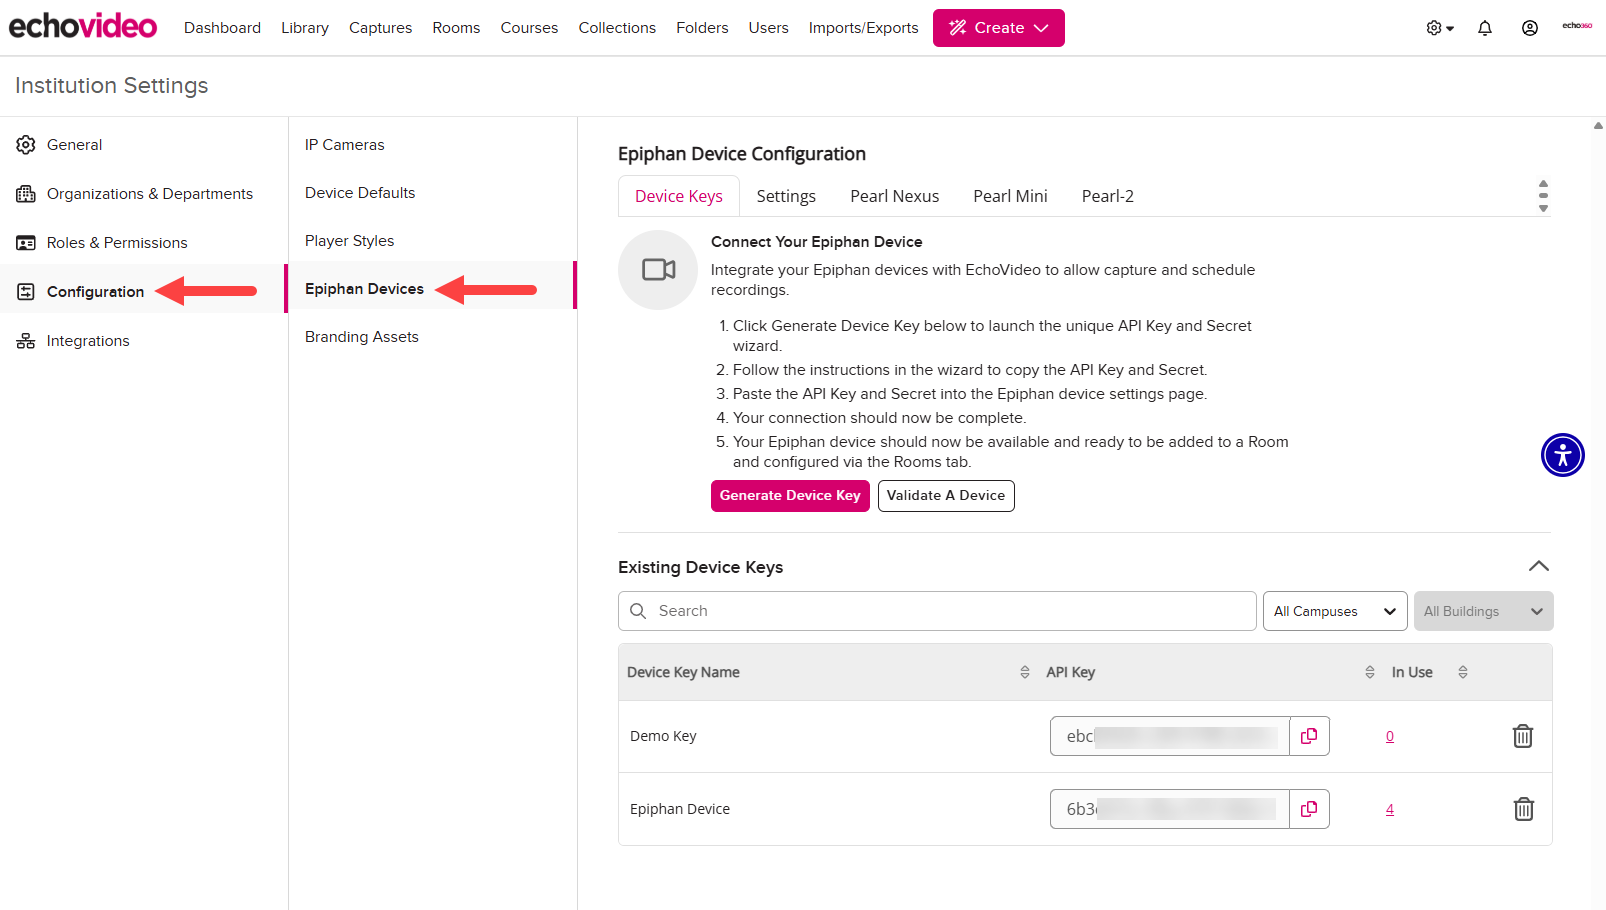The width and height of the screenshot is (1606, 910).
Task: Click the Demo Key API key field
Action: pyautogui.click(x=1170, y=736)
